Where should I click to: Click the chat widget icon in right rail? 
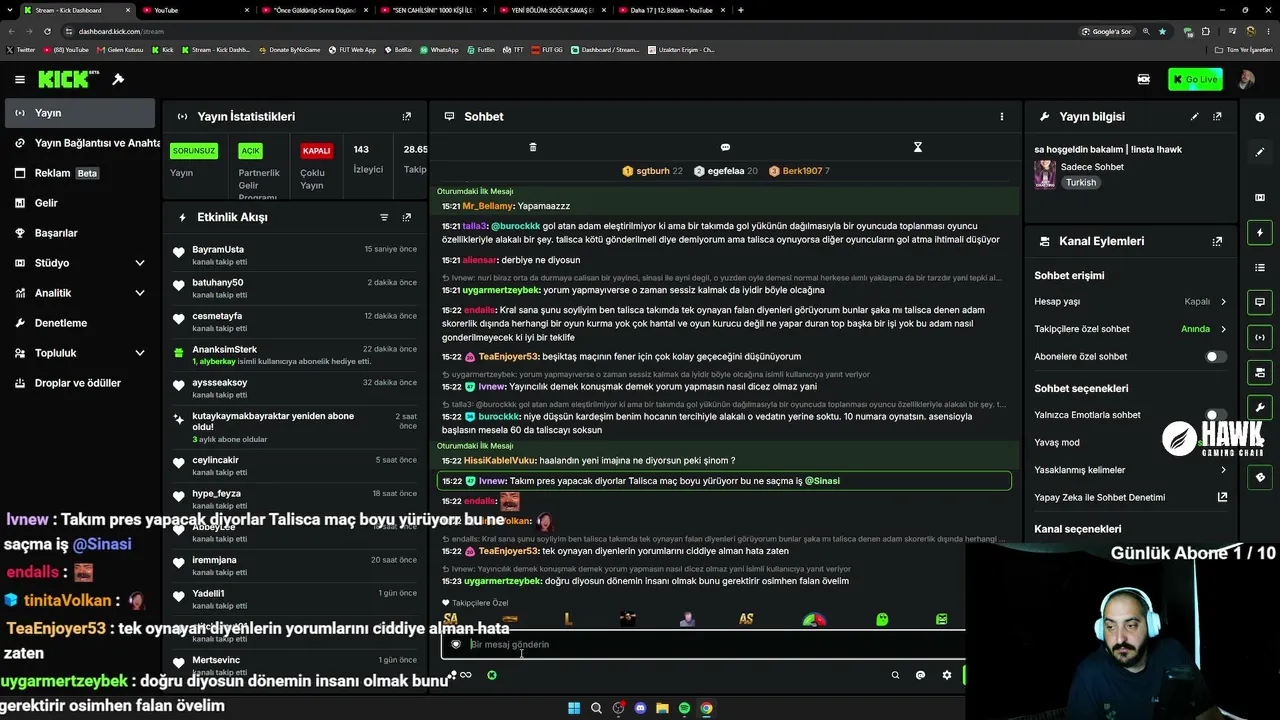click(x=1260, y=302)
